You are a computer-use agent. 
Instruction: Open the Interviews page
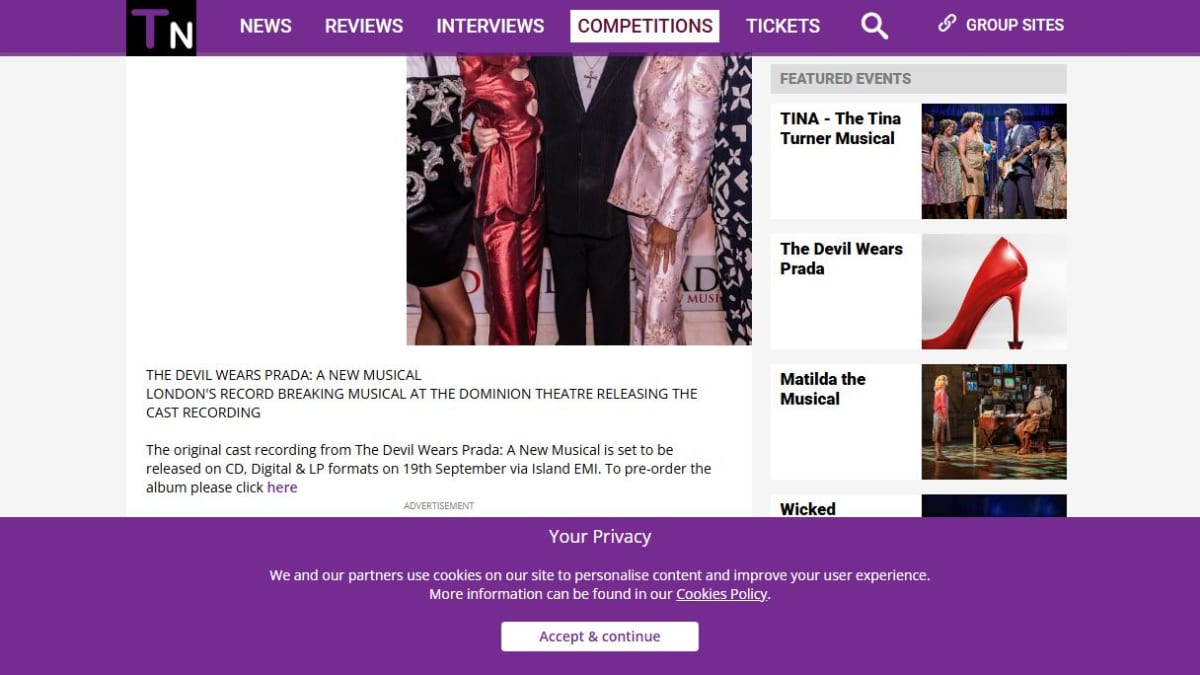click(x=490, y=26)
